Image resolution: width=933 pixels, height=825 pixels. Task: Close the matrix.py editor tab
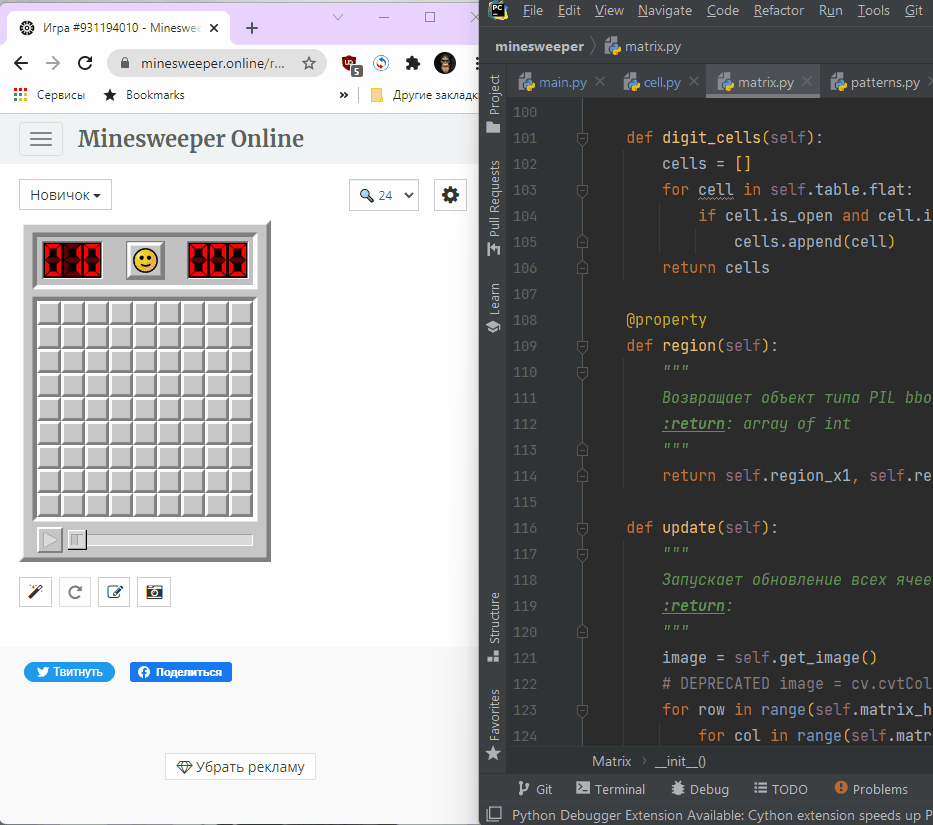(x=807, y=82)
